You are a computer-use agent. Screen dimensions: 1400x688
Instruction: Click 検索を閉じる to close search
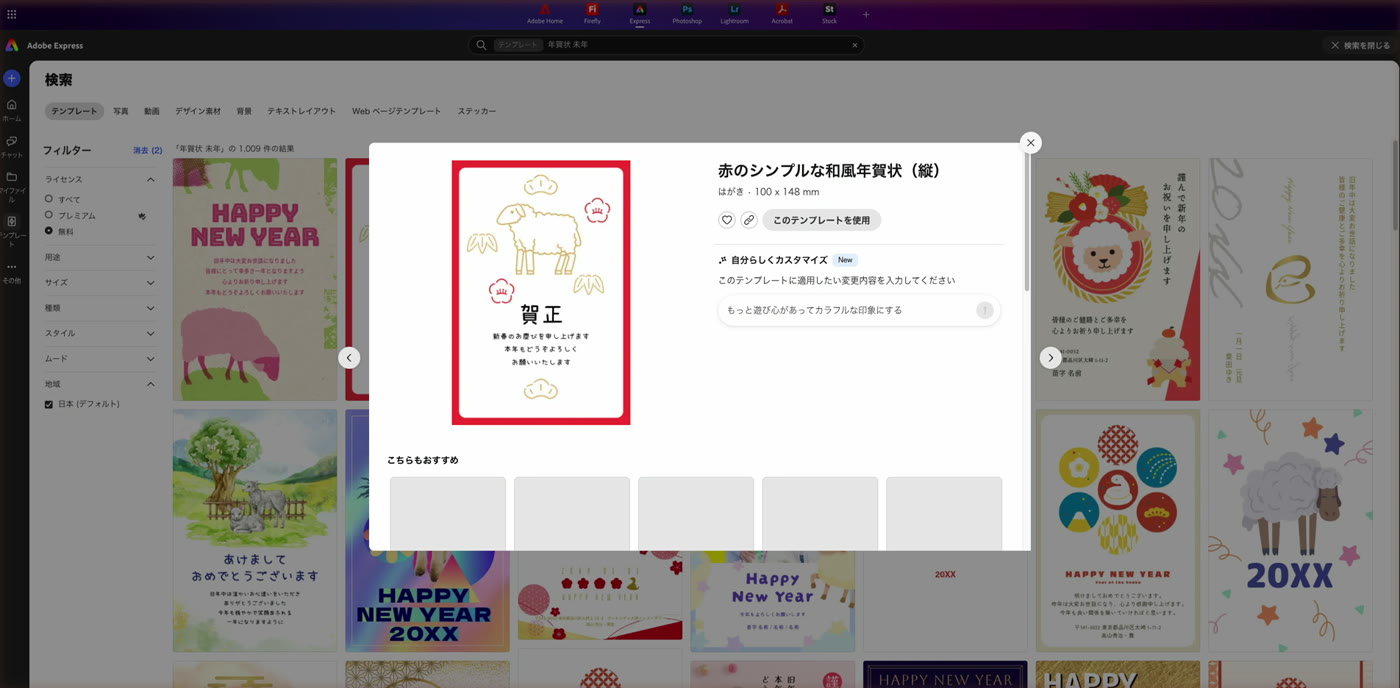click(x=1360, y=45)
